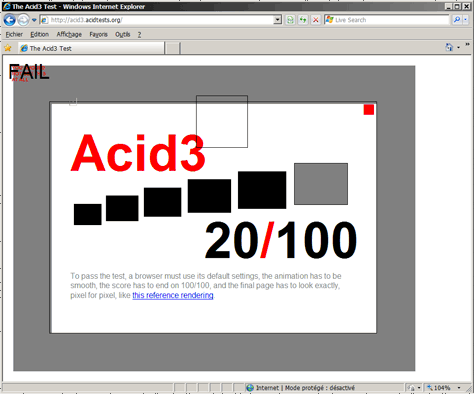Run search with the magnifier icon
474x394 pixels.
[x=457, y=20]
